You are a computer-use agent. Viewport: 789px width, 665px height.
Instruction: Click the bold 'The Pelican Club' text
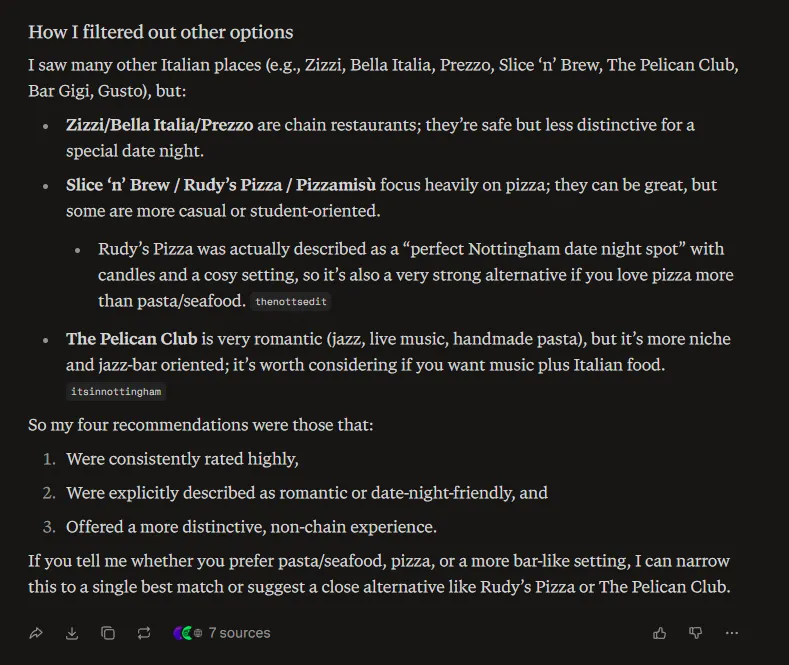tap(131, 339)
